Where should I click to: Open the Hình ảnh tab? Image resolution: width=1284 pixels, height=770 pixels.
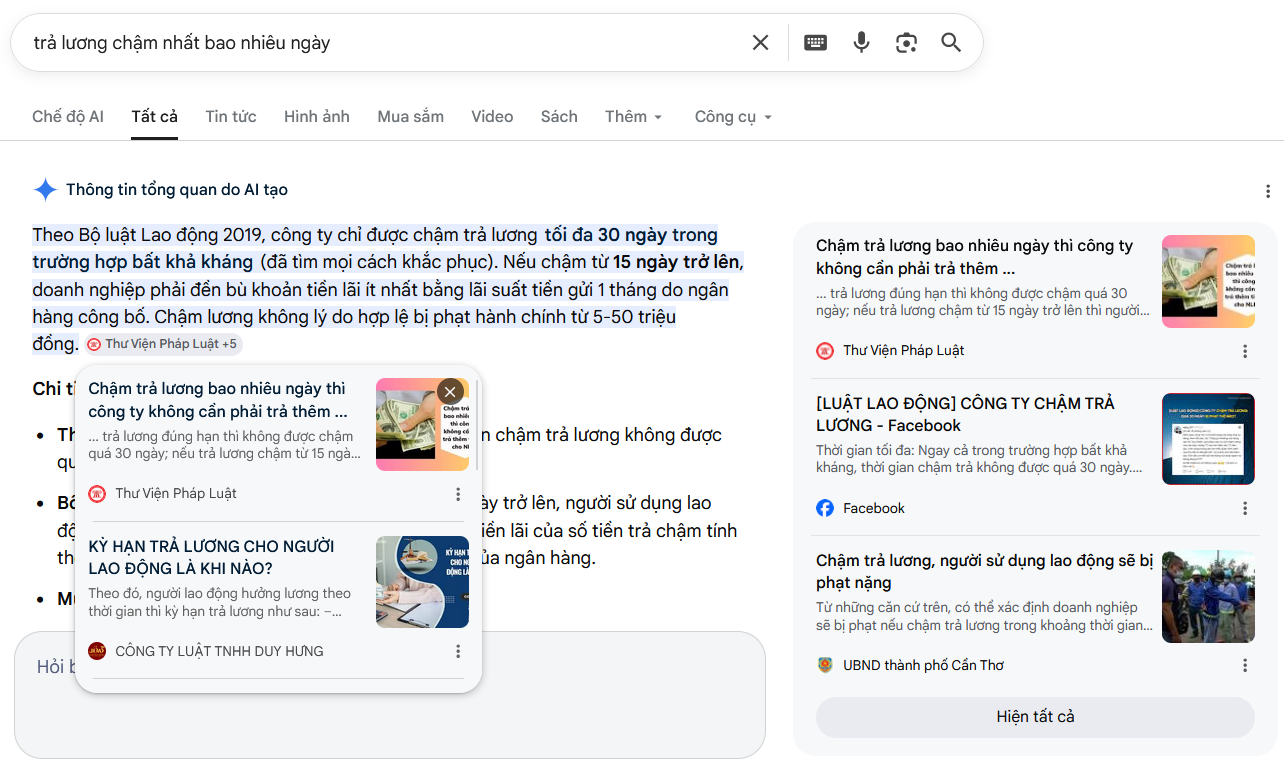tap(316, 117)
